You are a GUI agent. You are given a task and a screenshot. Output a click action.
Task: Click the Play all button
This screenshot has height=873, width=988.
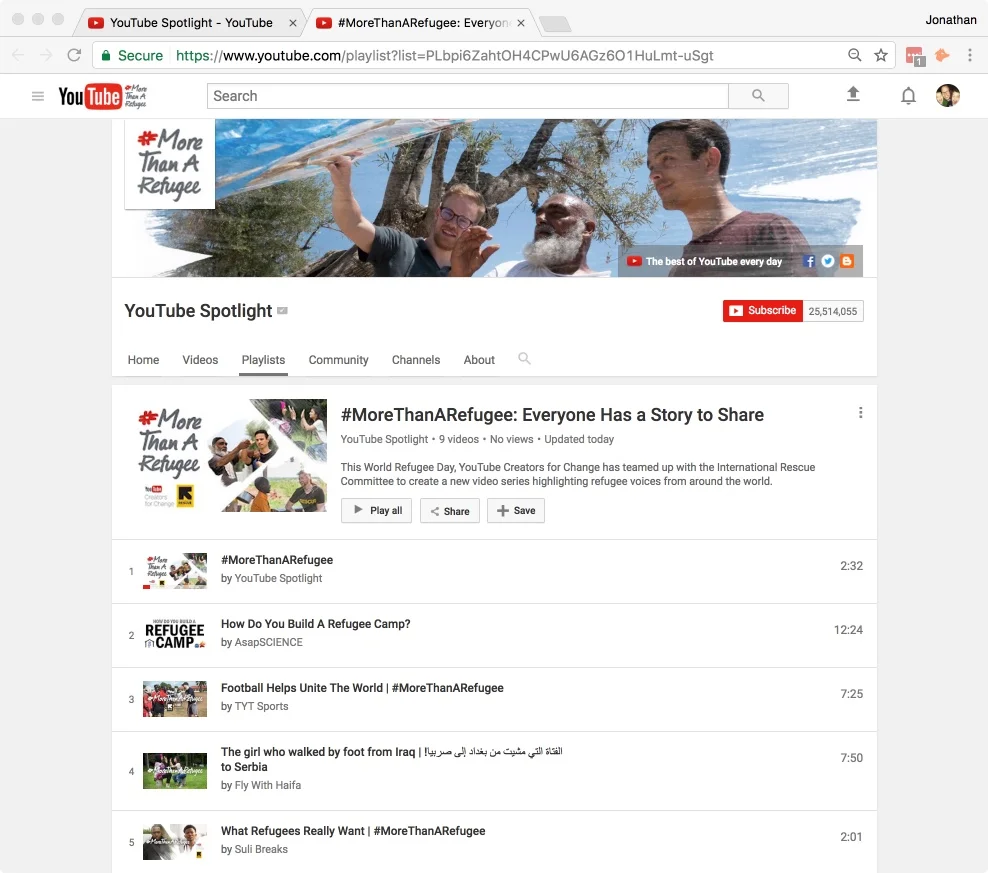(376, 511)
